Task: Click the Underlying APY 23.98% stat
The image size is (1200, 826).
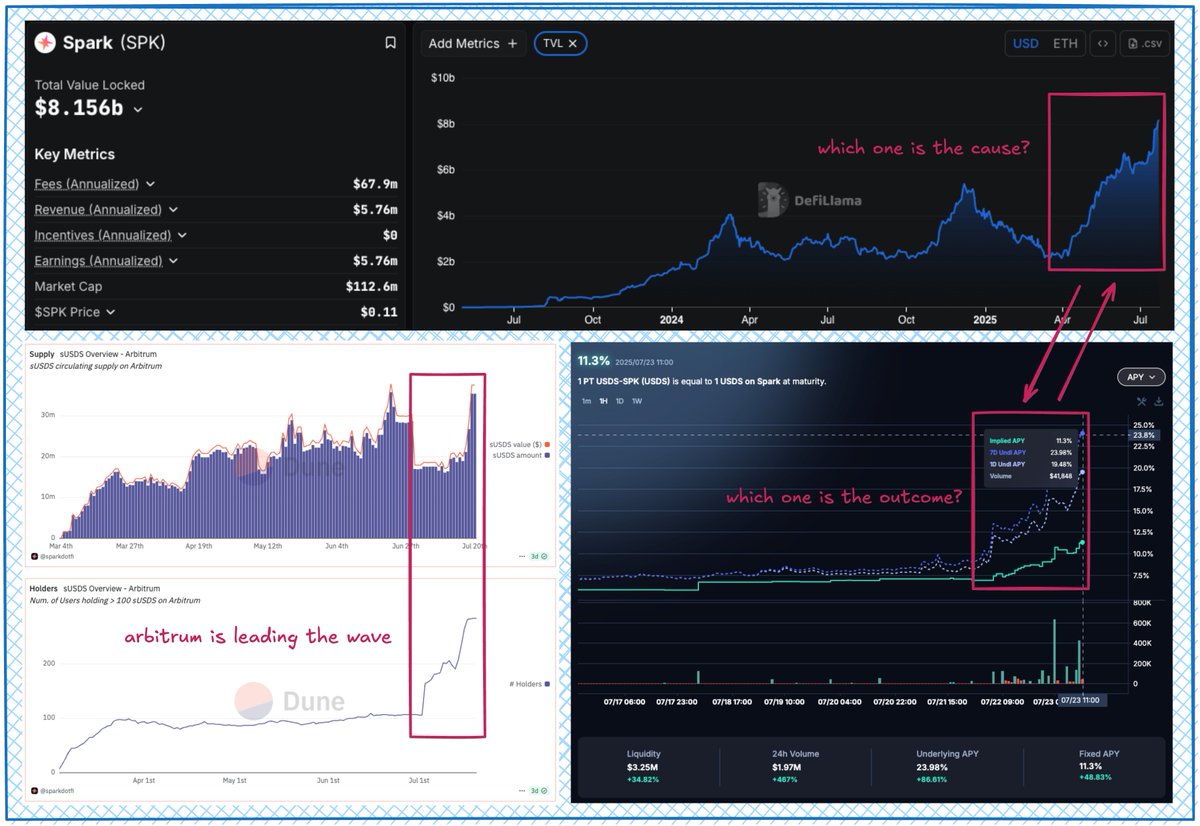Action: (949, 765)
